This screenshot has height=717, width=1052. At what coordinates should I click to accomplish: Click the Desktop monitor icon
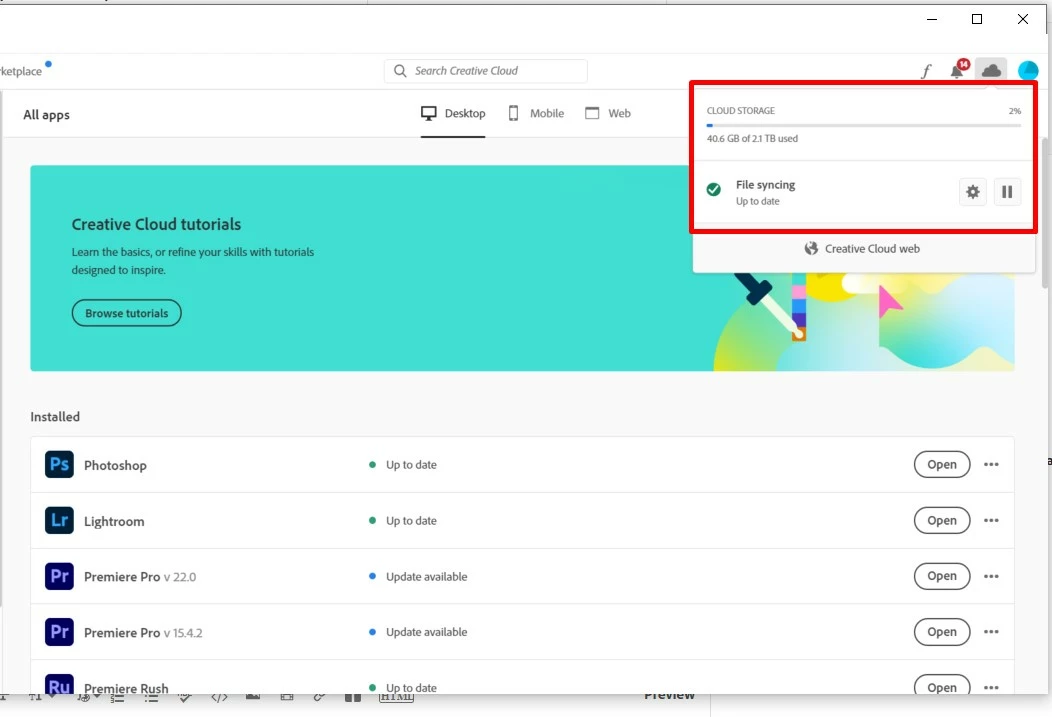(x=429, y=113)
